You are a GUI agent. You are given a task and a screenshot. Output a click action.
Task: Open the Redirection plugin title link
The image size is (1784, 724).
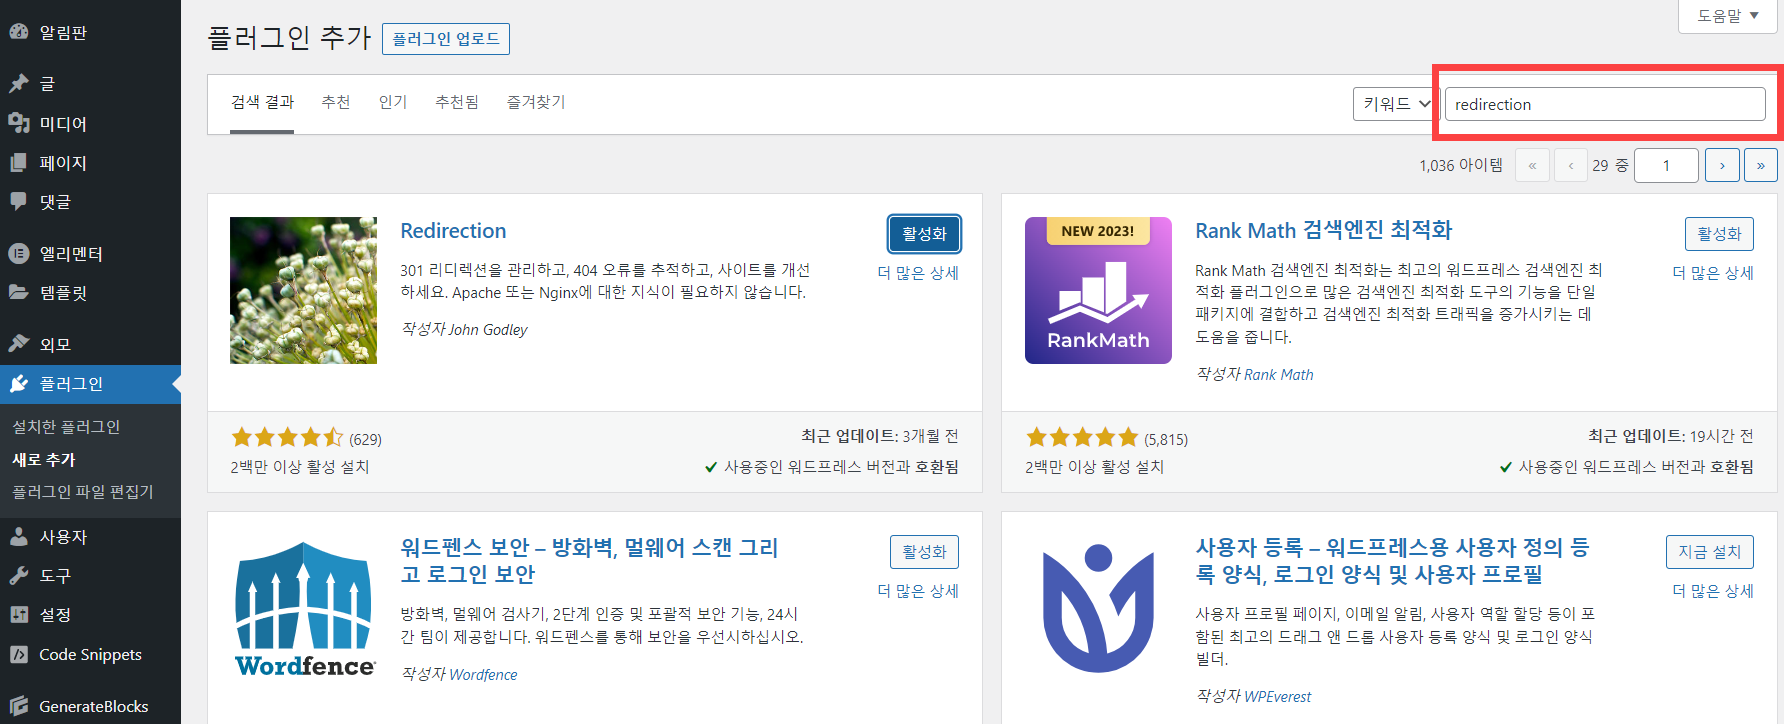pos(453,231)
